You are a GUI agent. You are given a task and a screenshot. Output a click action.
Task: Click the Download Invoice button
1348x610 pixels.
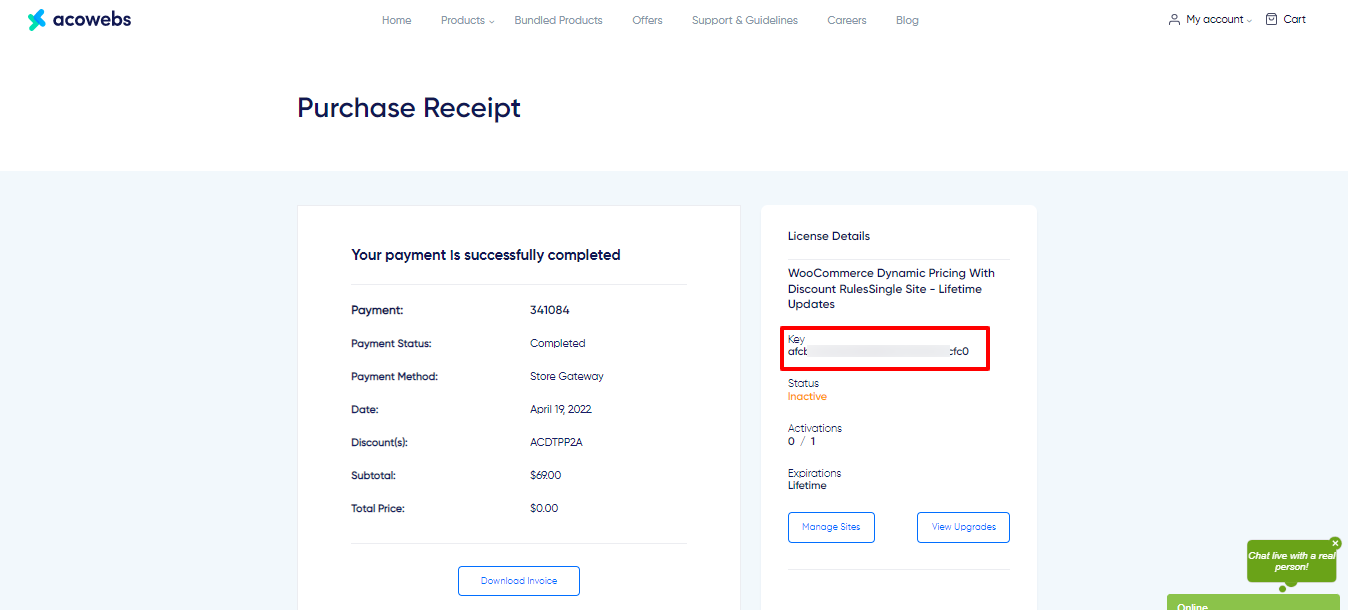(x=519, y=581)
